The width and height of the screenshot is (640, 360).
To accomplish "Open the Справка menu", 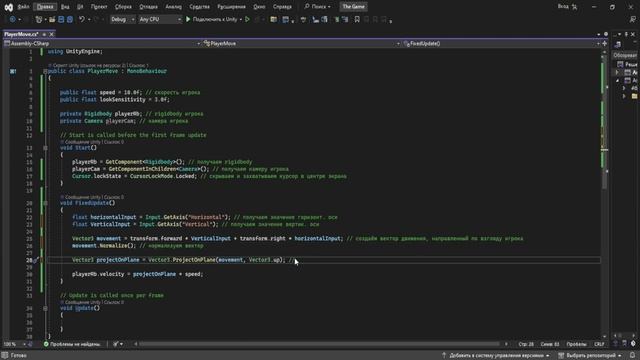I will point(282,7).
